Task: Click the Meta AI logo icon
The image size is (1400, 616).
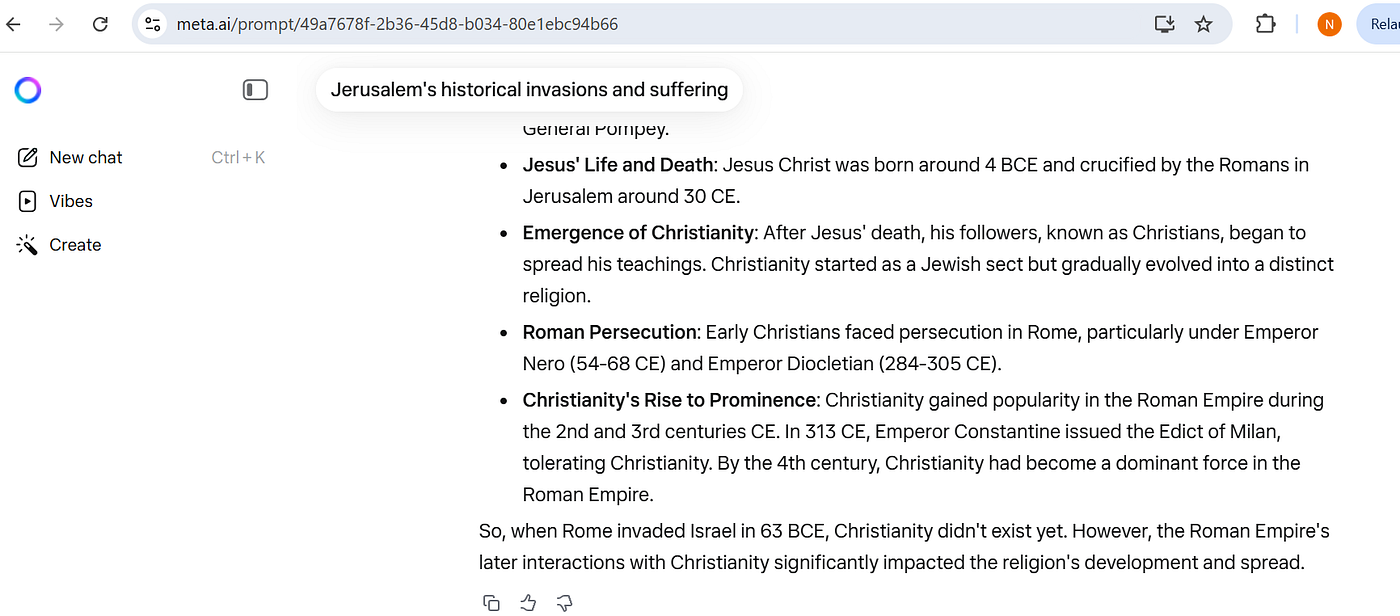Action: click(x=28, y=90)
